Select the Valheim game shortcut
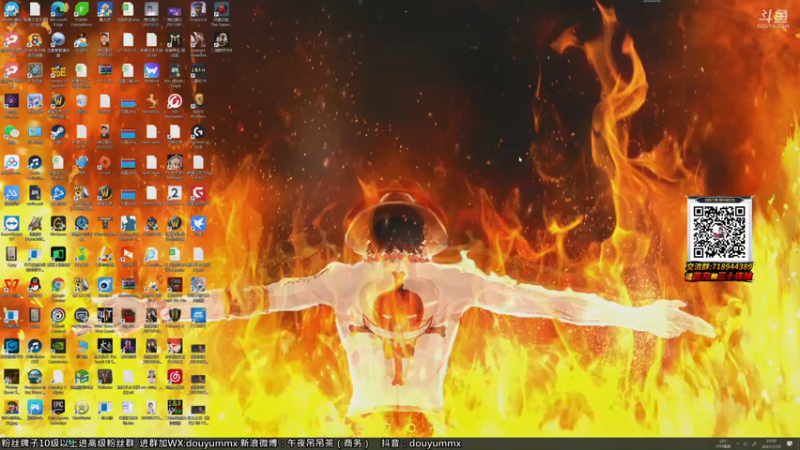This screenshot has height=450, width=800. (105, 377)
